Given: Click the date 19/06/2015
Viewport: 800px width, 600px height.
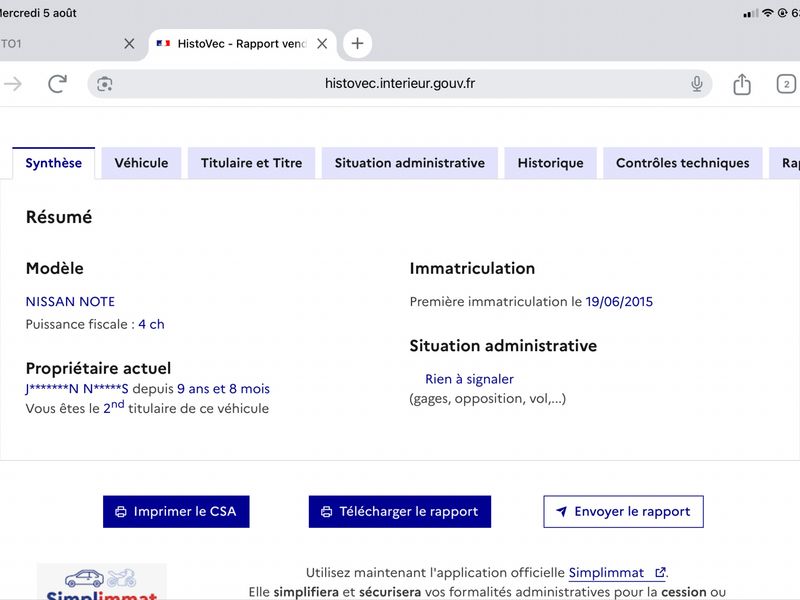Looking at the screenshot, I should tap(619, 302).
